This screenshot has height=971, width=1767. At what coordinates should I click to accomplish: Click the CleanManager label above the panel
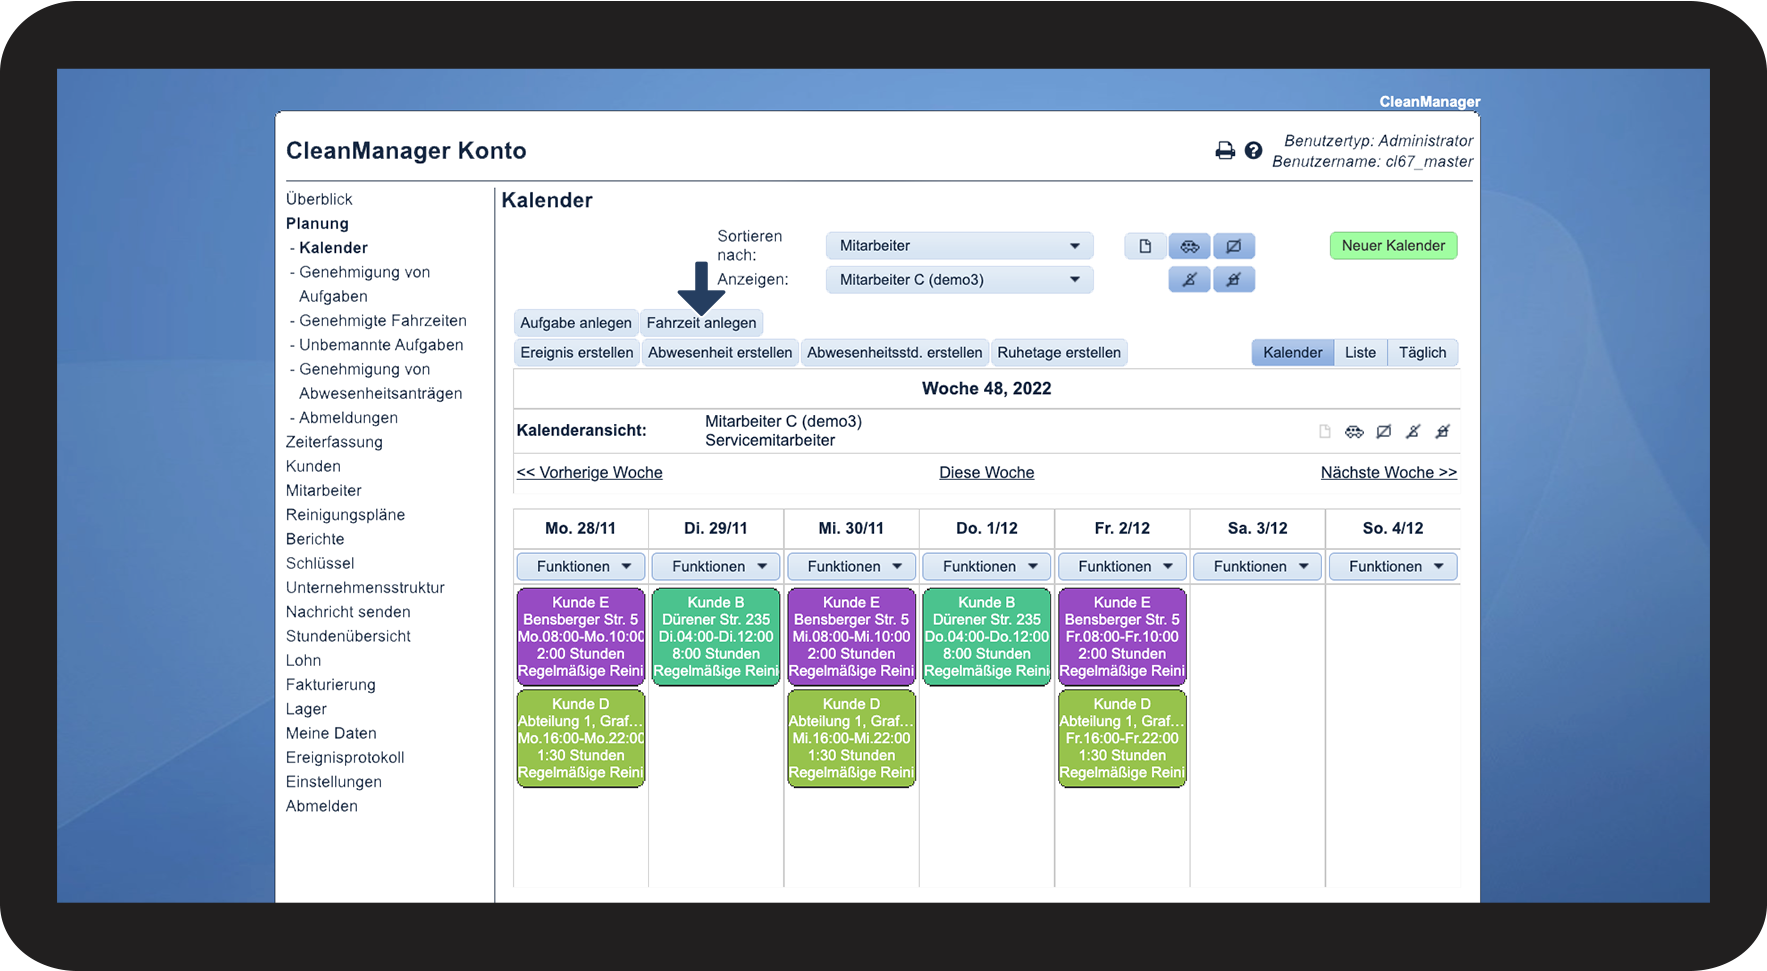1430,102
